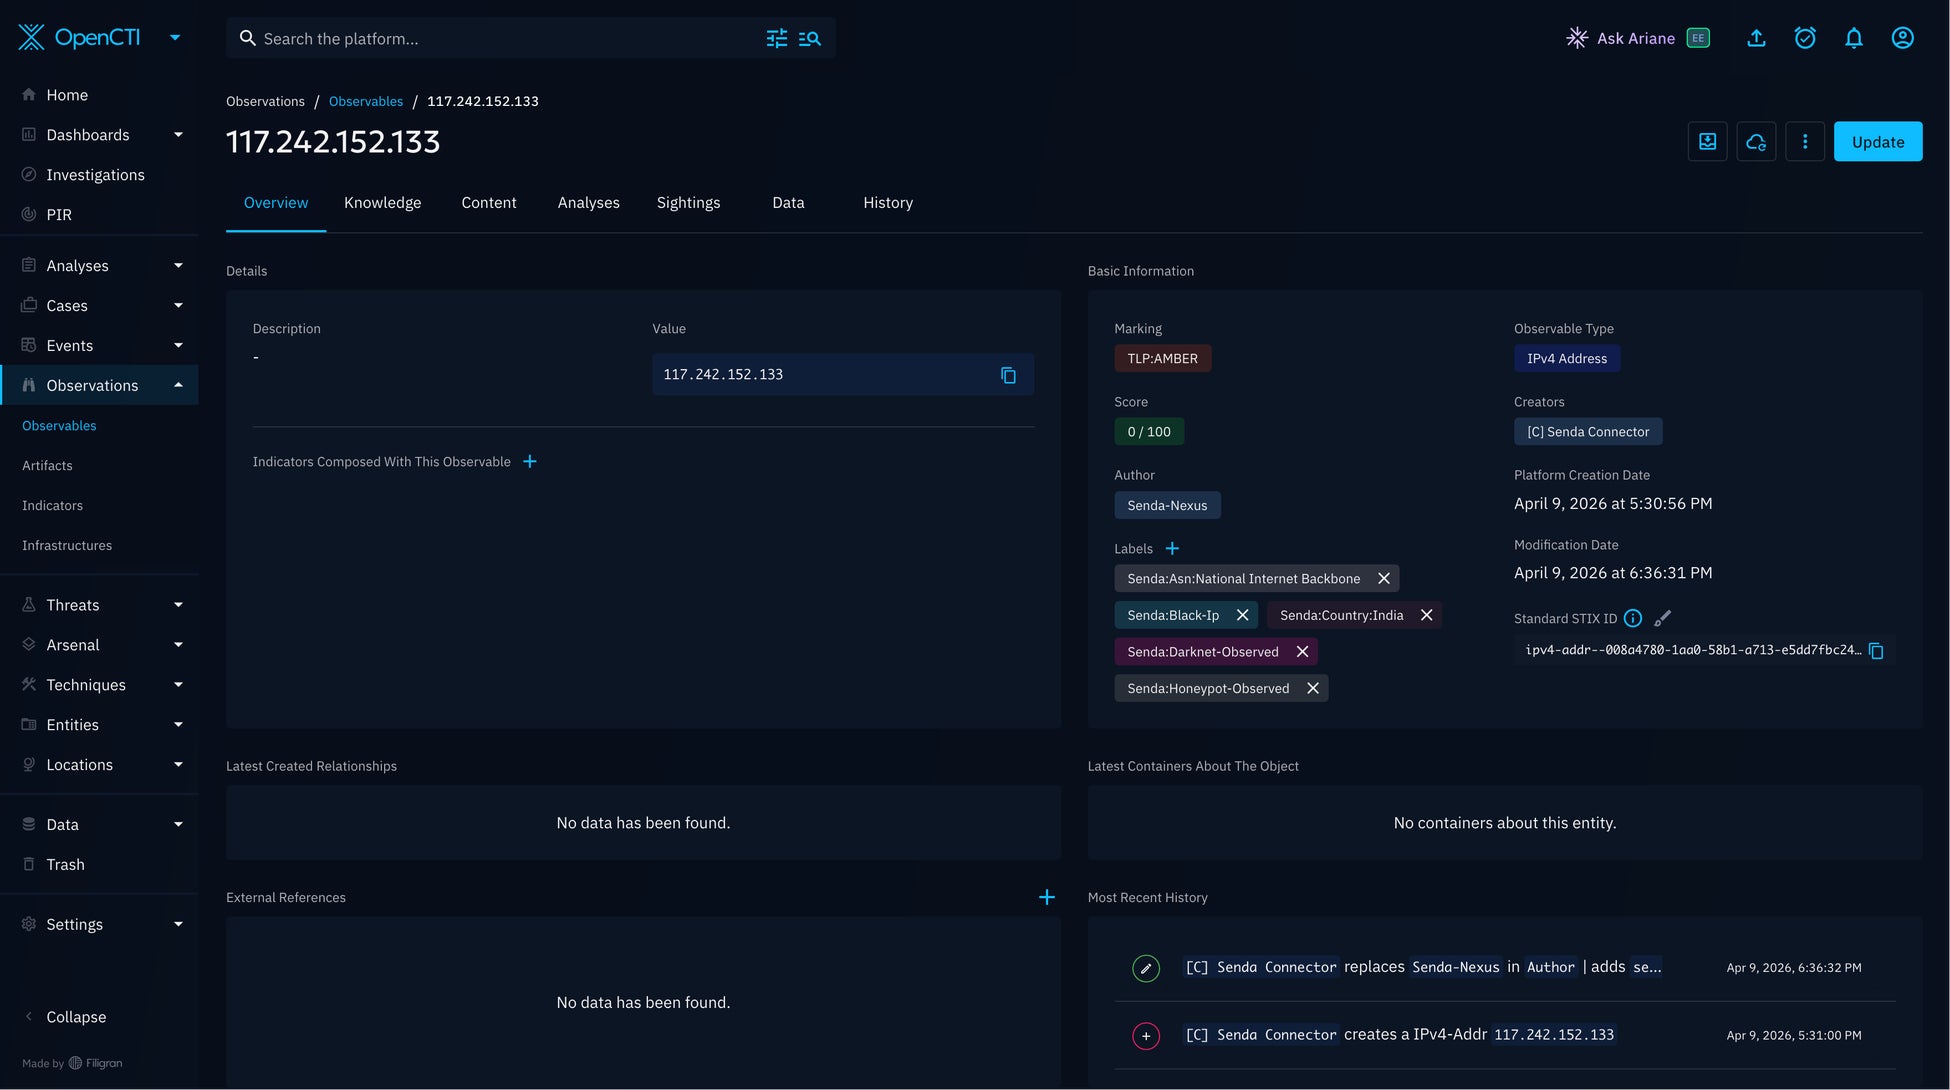The height and width of the screenshot is (1090, 1950).
Task: Edit Standard STIX ID with pencil icon
Action: coord(1662,619)
